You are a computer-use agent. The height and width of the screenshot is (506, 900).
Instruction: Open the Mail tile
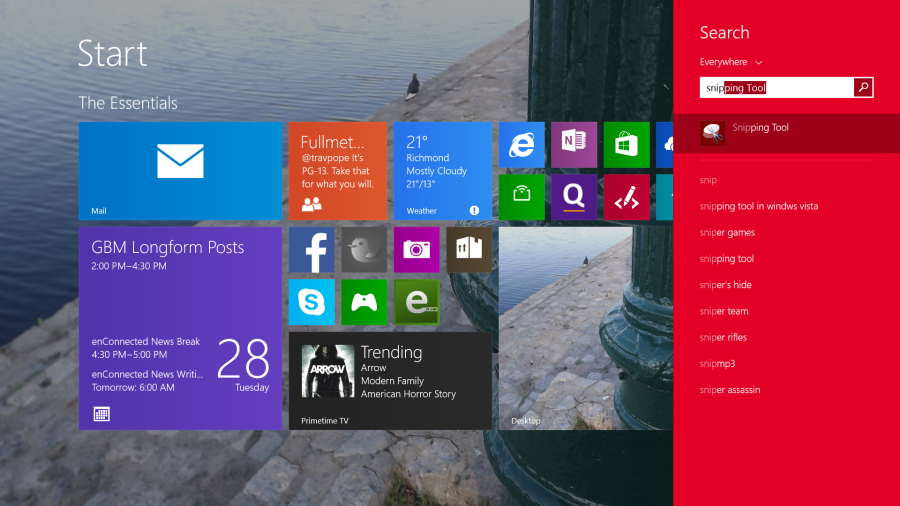[180, 171]
